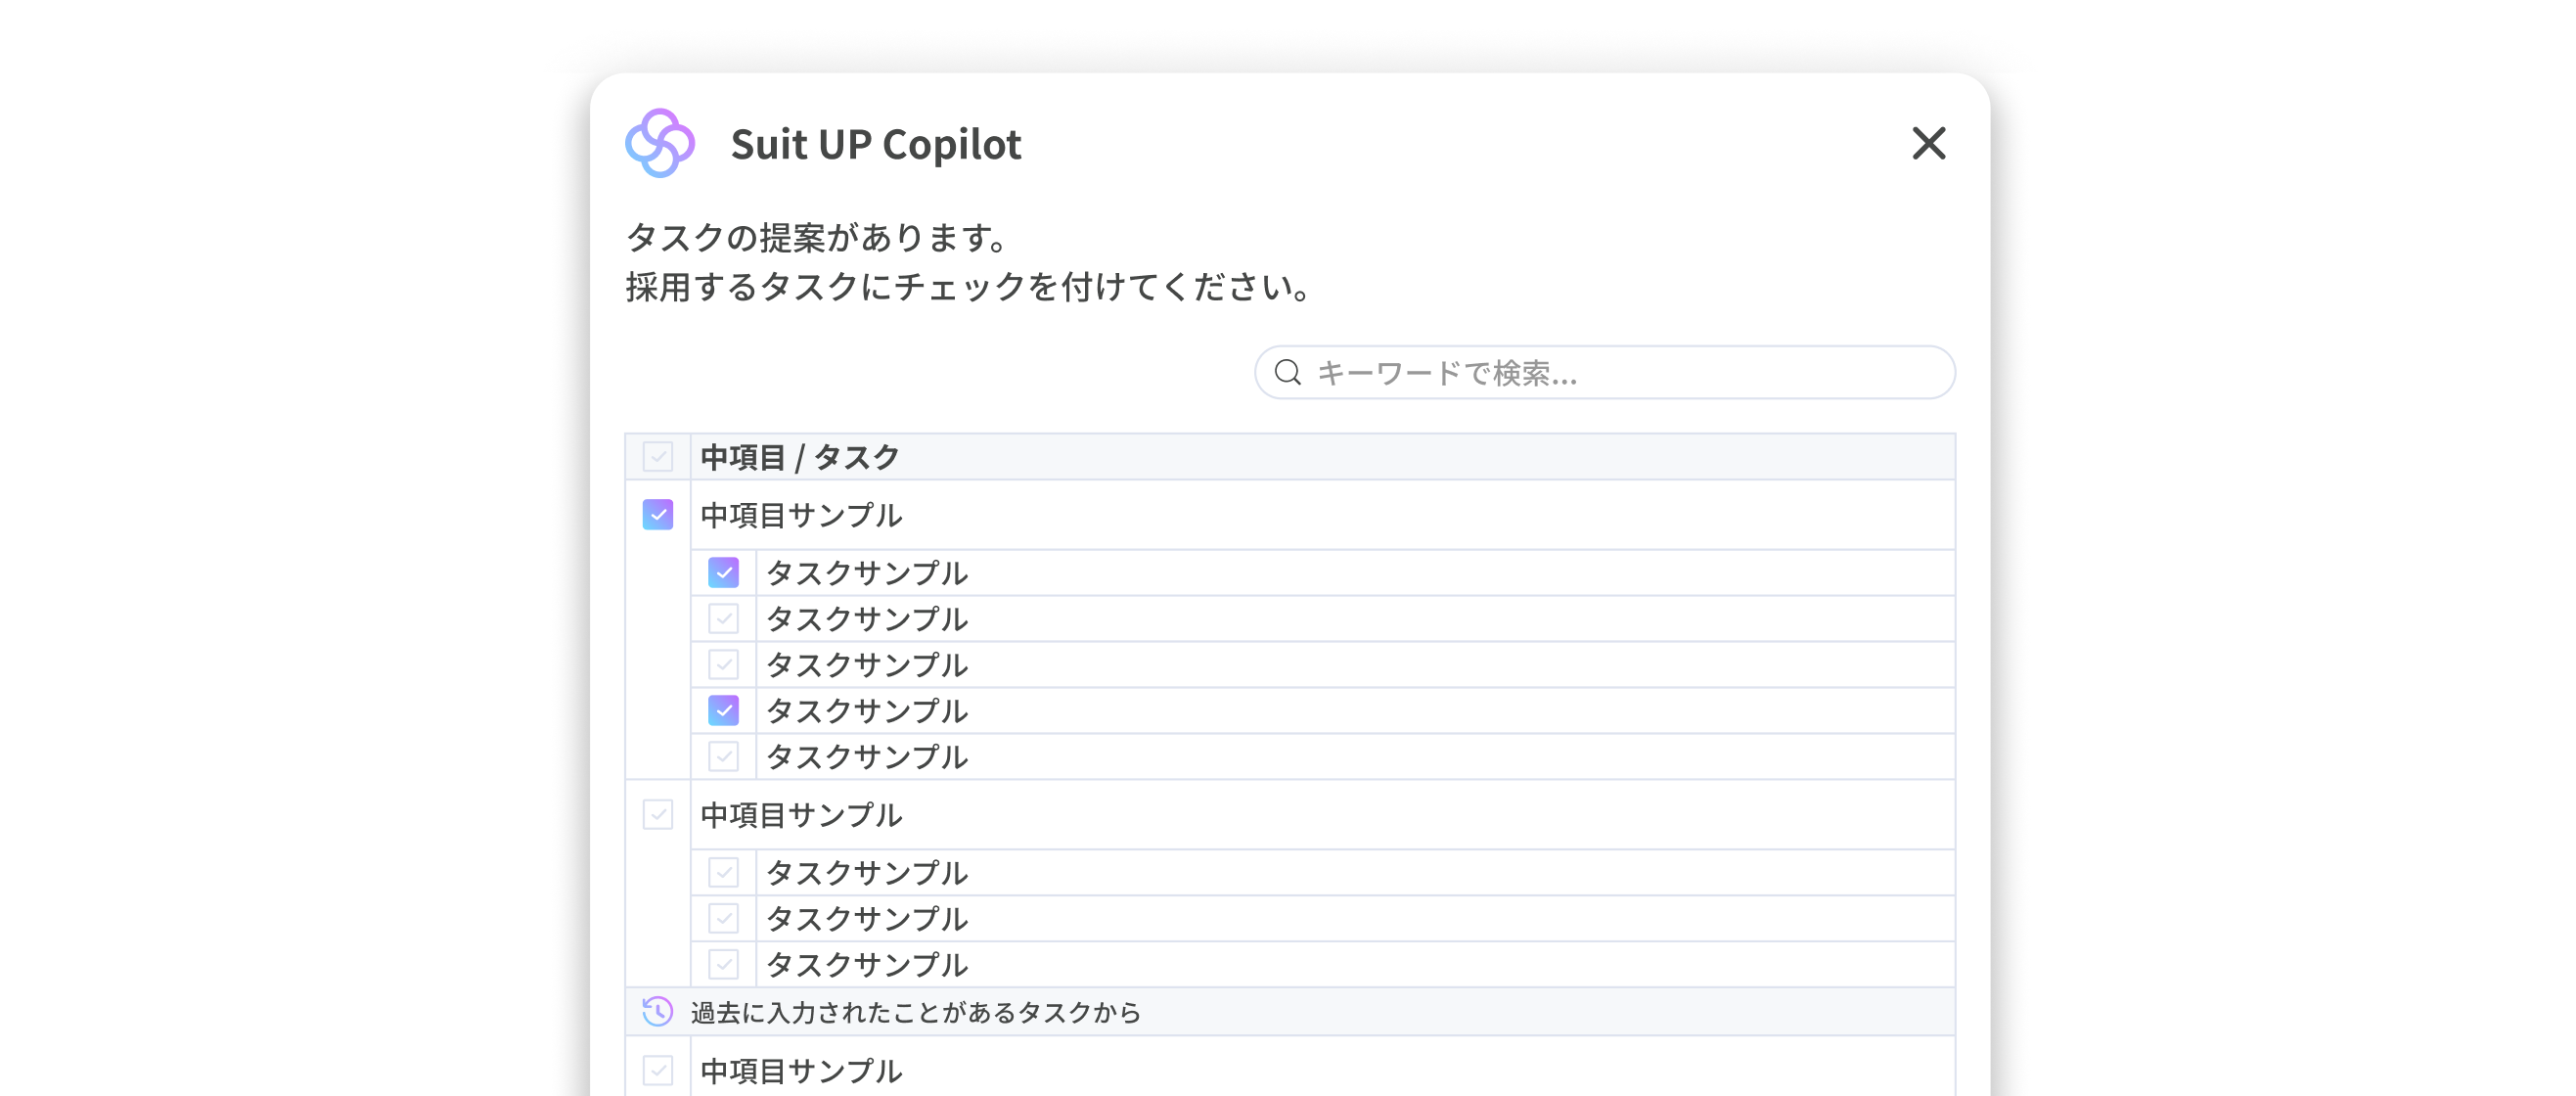Uncheck the first checked タスクサンプル task
Viewport: 2576px width, 1096px height.
click(723, 573)
